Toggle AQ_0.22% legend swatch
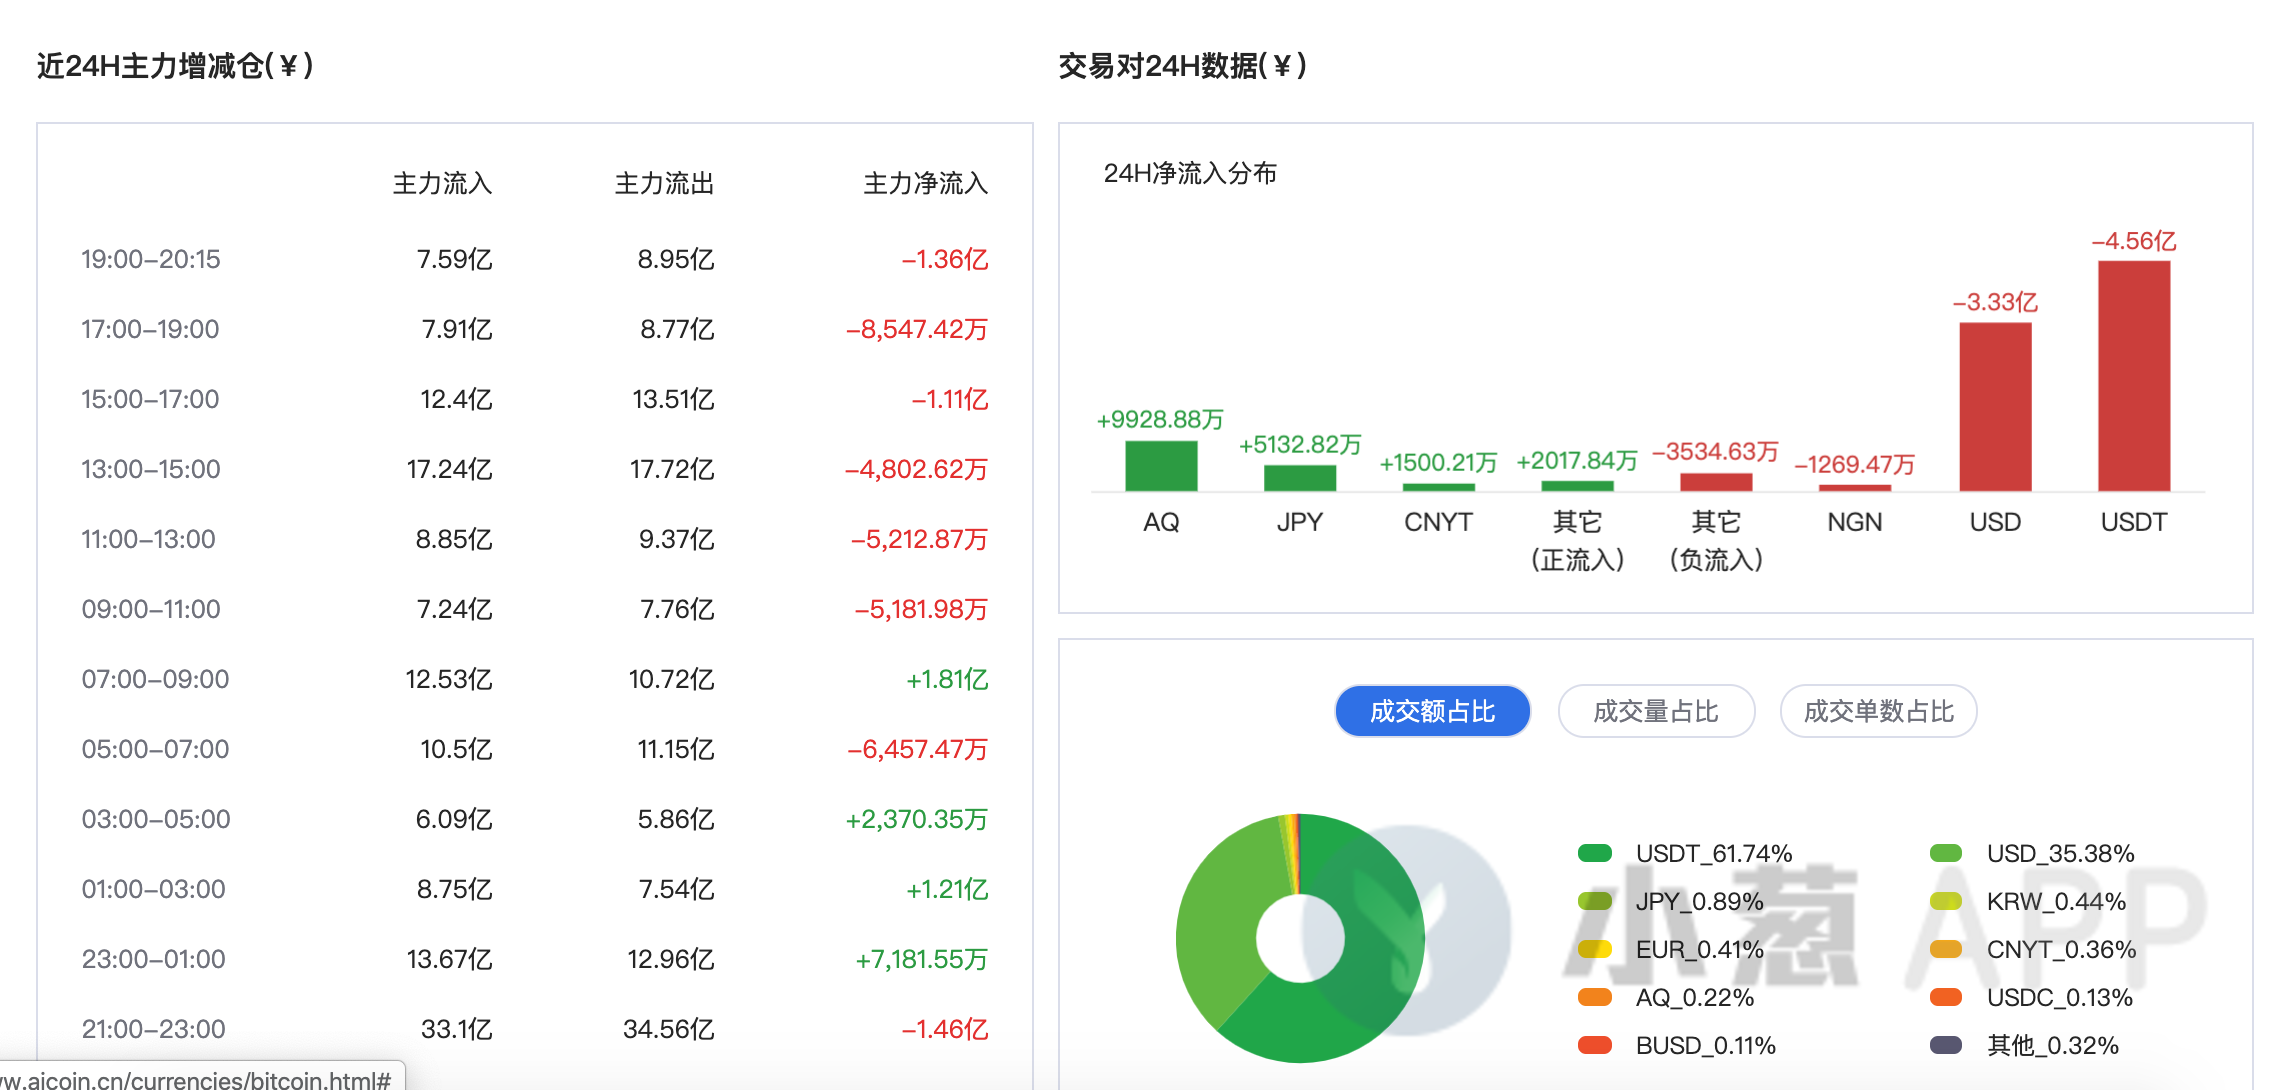Viewport: 2282px width, 1090px height. (1594, 997)
